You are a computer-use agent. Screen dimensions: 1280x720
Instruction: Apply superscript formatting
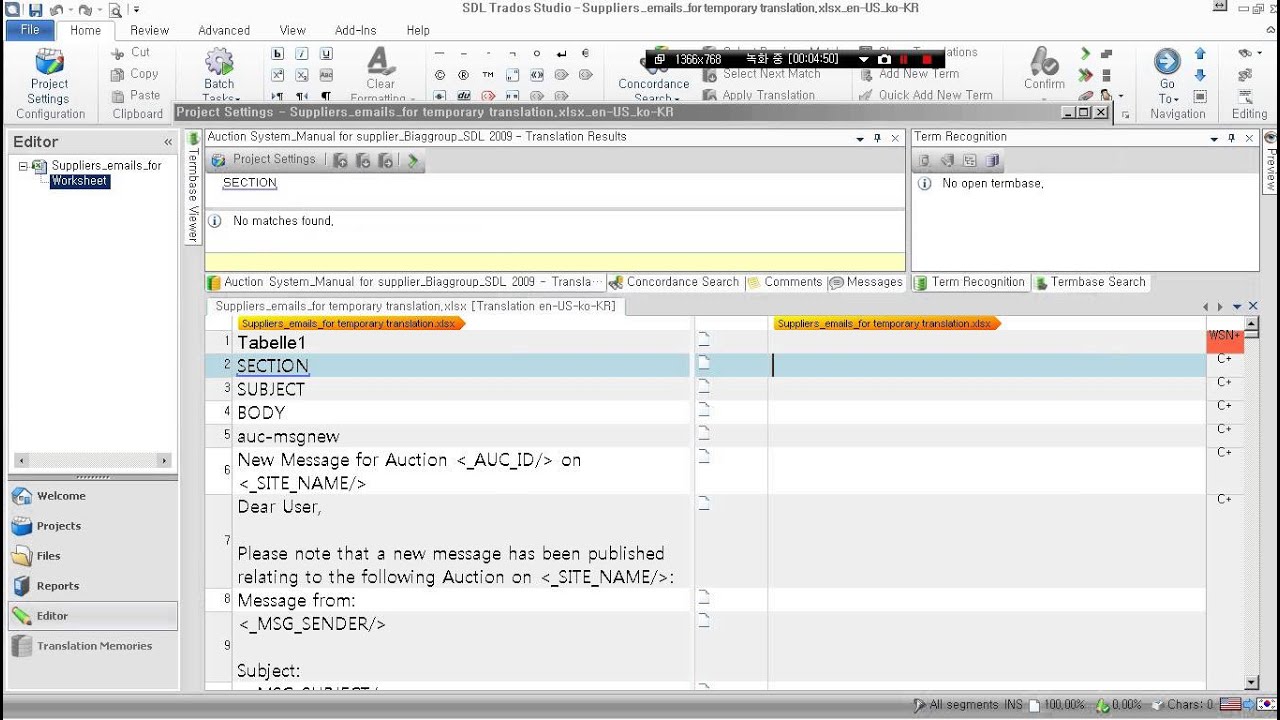point(277,76)
